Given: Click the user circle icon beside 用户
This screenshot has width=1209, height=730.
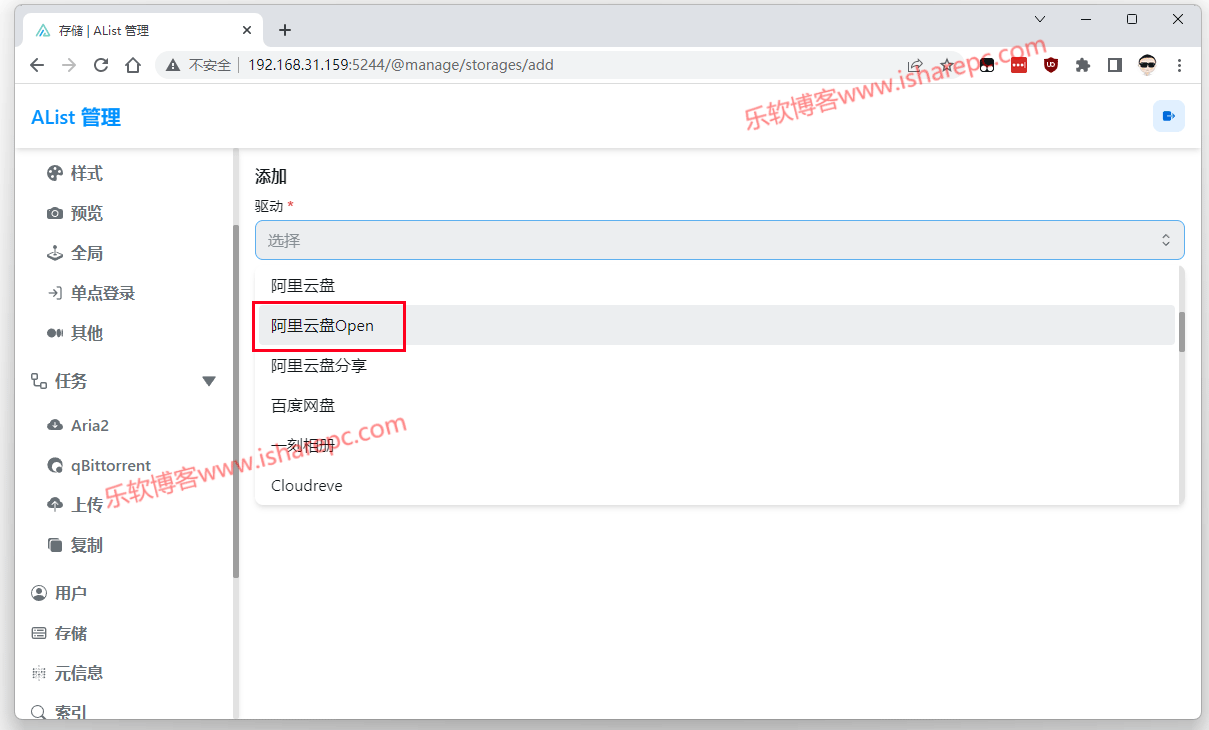Looking at the screenshot, I should [39, 594].
